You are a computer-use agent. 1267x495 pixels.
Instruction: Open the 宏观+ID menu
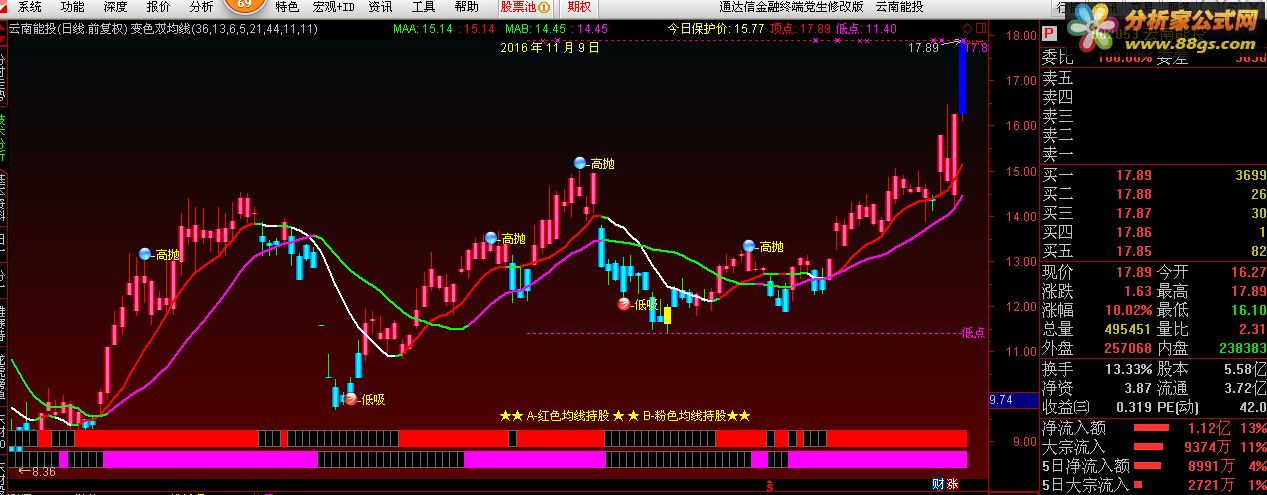tap(333, 7)
